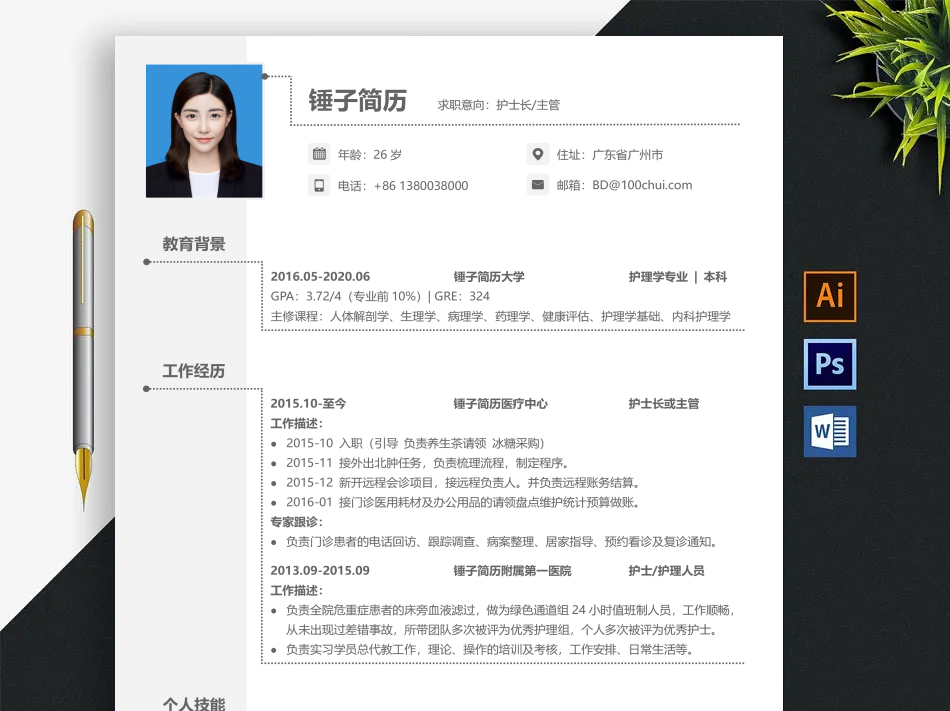Click the 年龄：26 岁 text
This screenshot has height=711, width=950.
[370, 154]
